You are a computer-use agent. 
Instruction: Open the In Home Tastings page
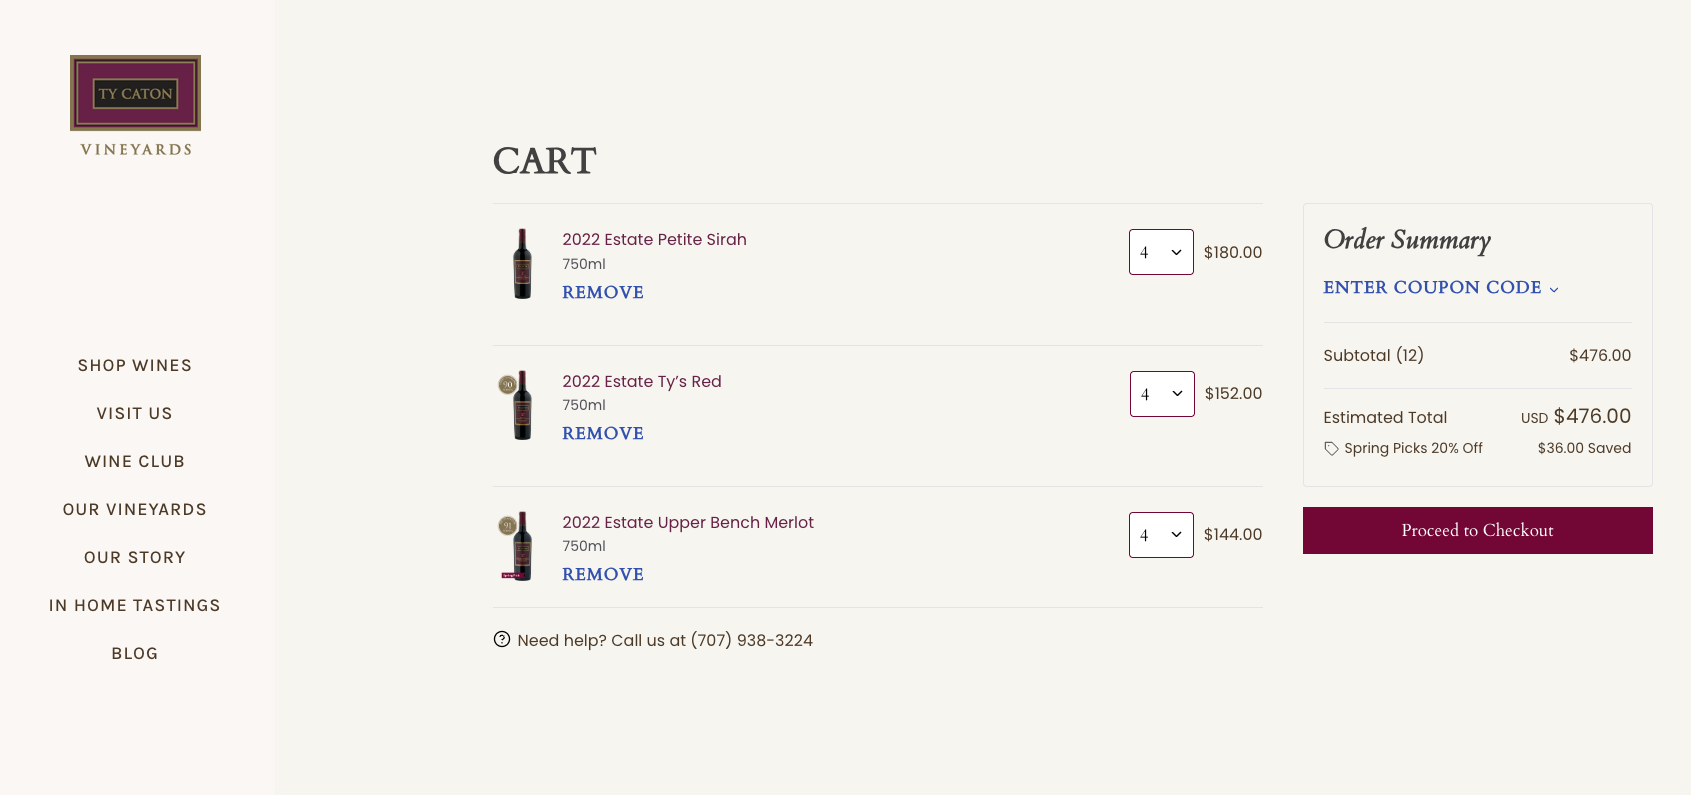tap(135, 606)
